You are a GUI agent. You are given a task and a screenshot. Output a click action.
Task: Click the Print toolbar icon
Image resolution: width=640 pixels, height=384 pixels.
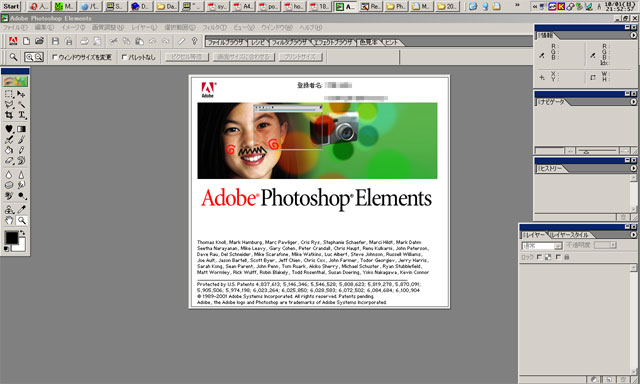point(84,41)
